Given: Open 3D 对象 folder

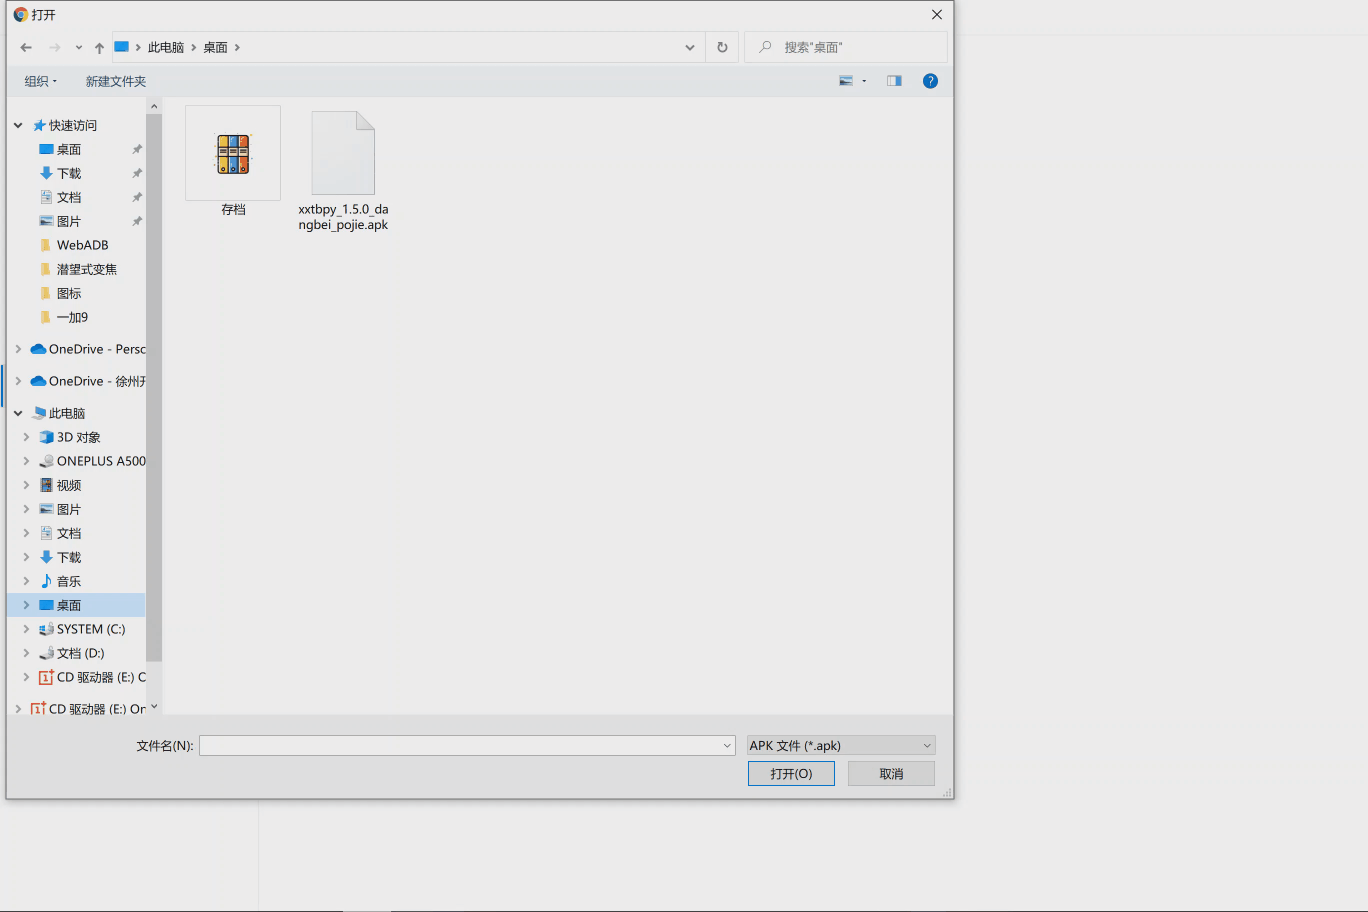Looking at the screenshot, I should click(76, 437).
